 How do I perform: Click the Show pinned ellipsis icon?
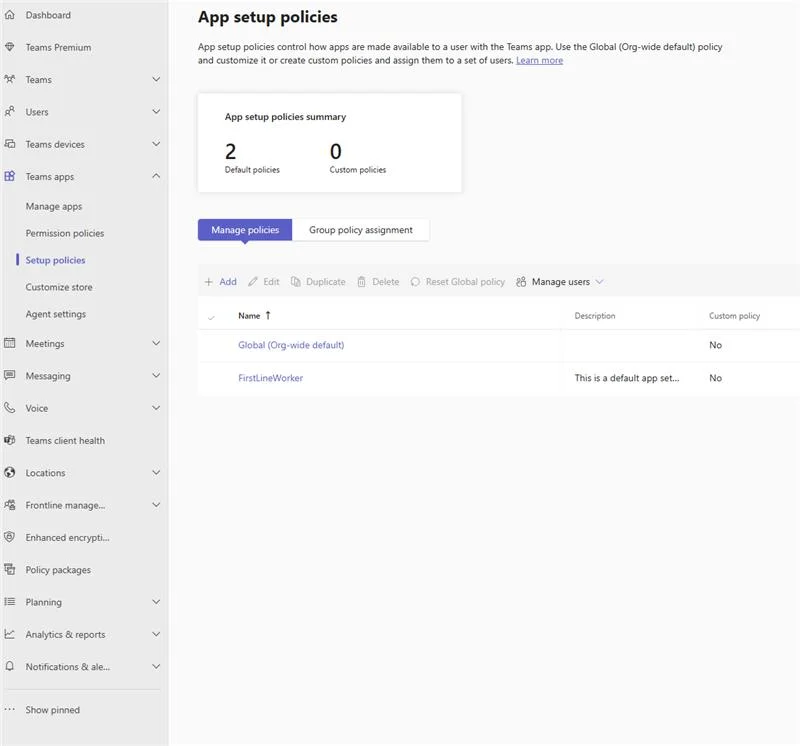[x=9, y=709]
